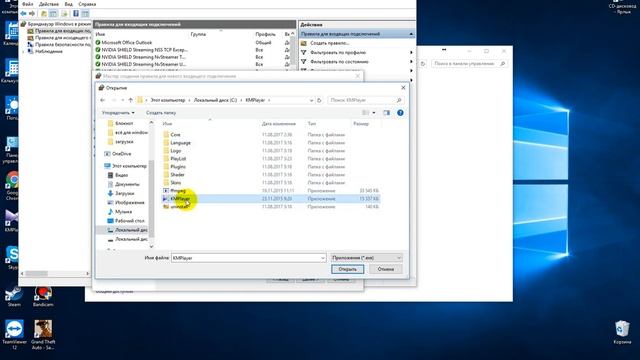
Task: Select the ffmpeg application file
Action: coord(271,191)
